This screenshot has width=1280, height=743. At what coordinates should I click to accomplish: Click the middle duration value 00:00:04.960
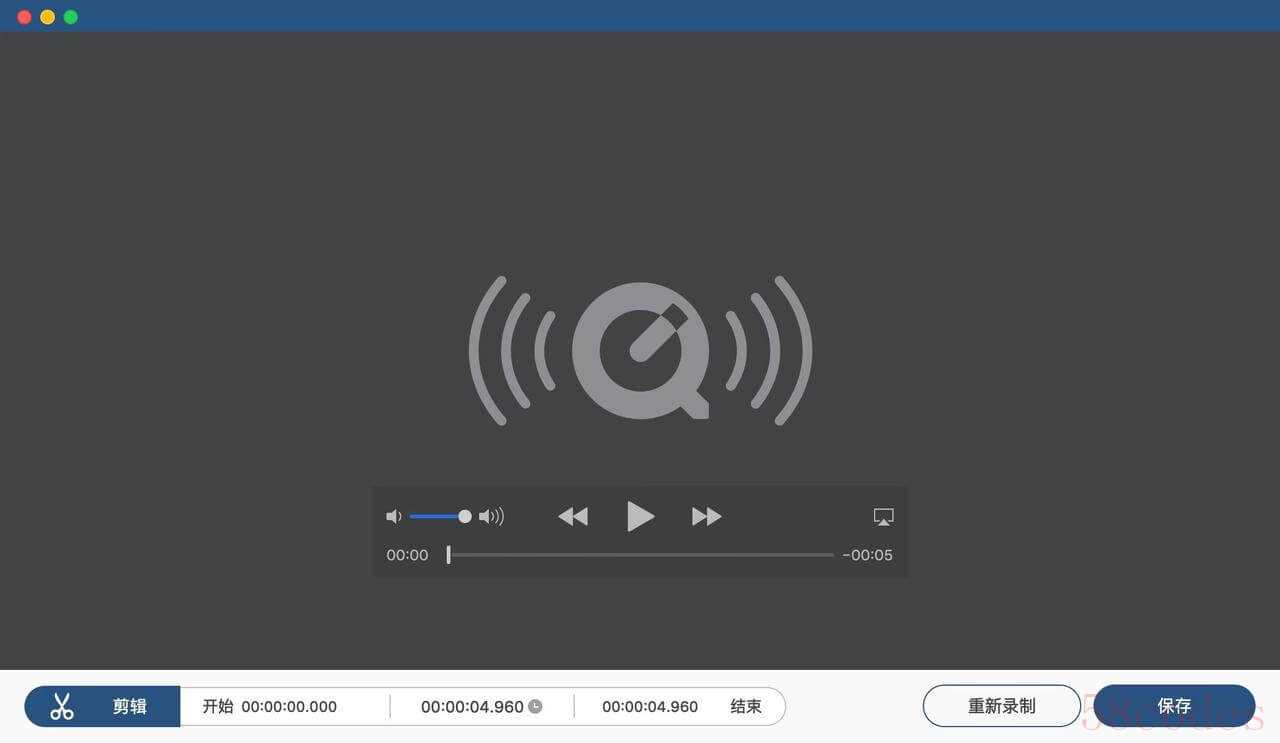click(x=472, y=706)
